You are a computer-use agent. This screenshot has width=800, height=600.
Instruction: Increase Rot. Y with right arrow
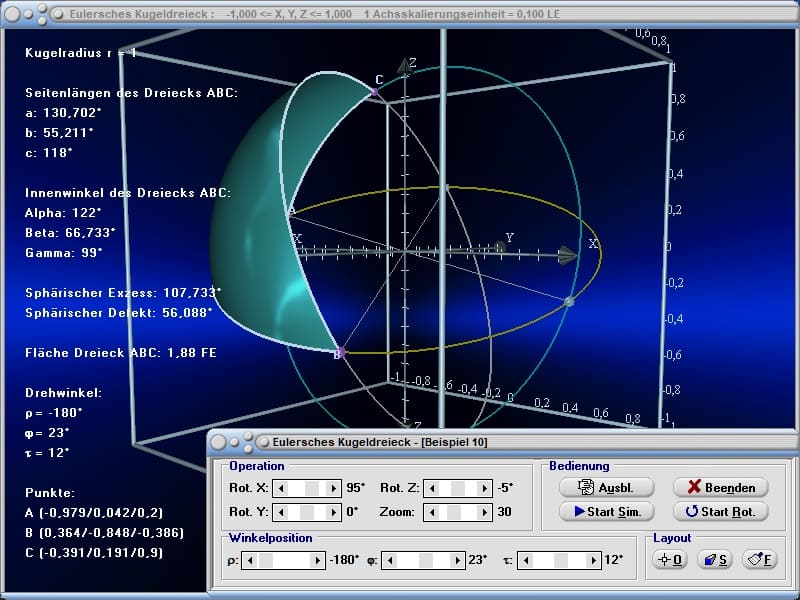pos(334,512)
